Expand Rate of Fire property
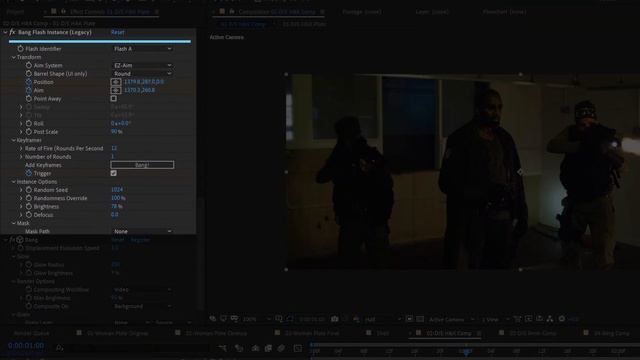The width and height of the screenshot is (640, 360). pos(21,148)
